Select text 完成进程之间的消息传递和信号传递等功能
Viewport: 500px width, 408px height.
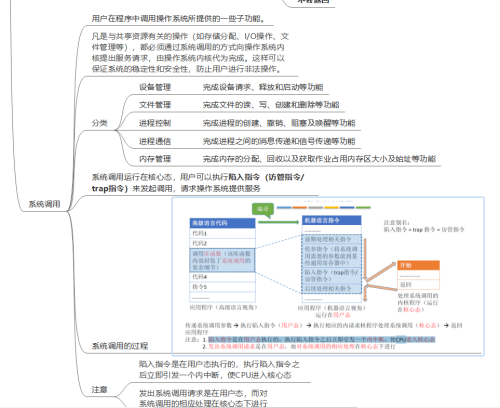tap(279, 141)
